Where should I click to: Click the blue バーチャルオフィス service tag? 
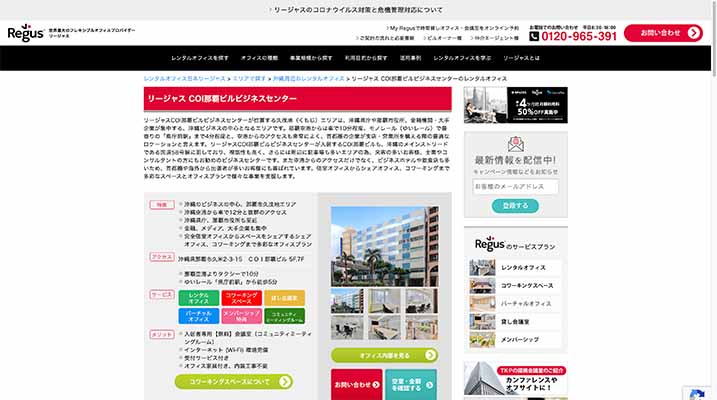click(198, 316)
